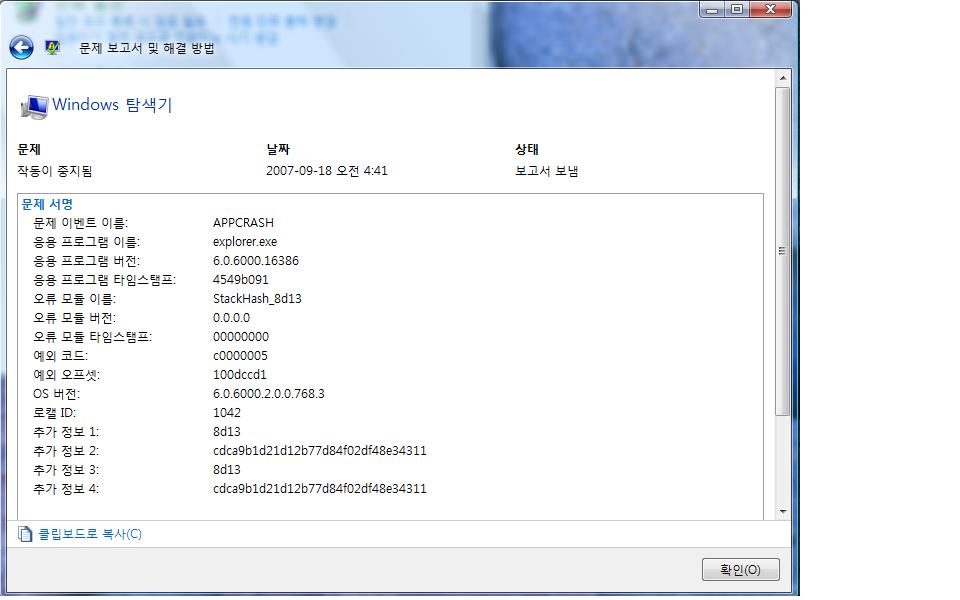Select the APPCRASH event name value
This screenshot has height=600, width=960.
[243, 223]
